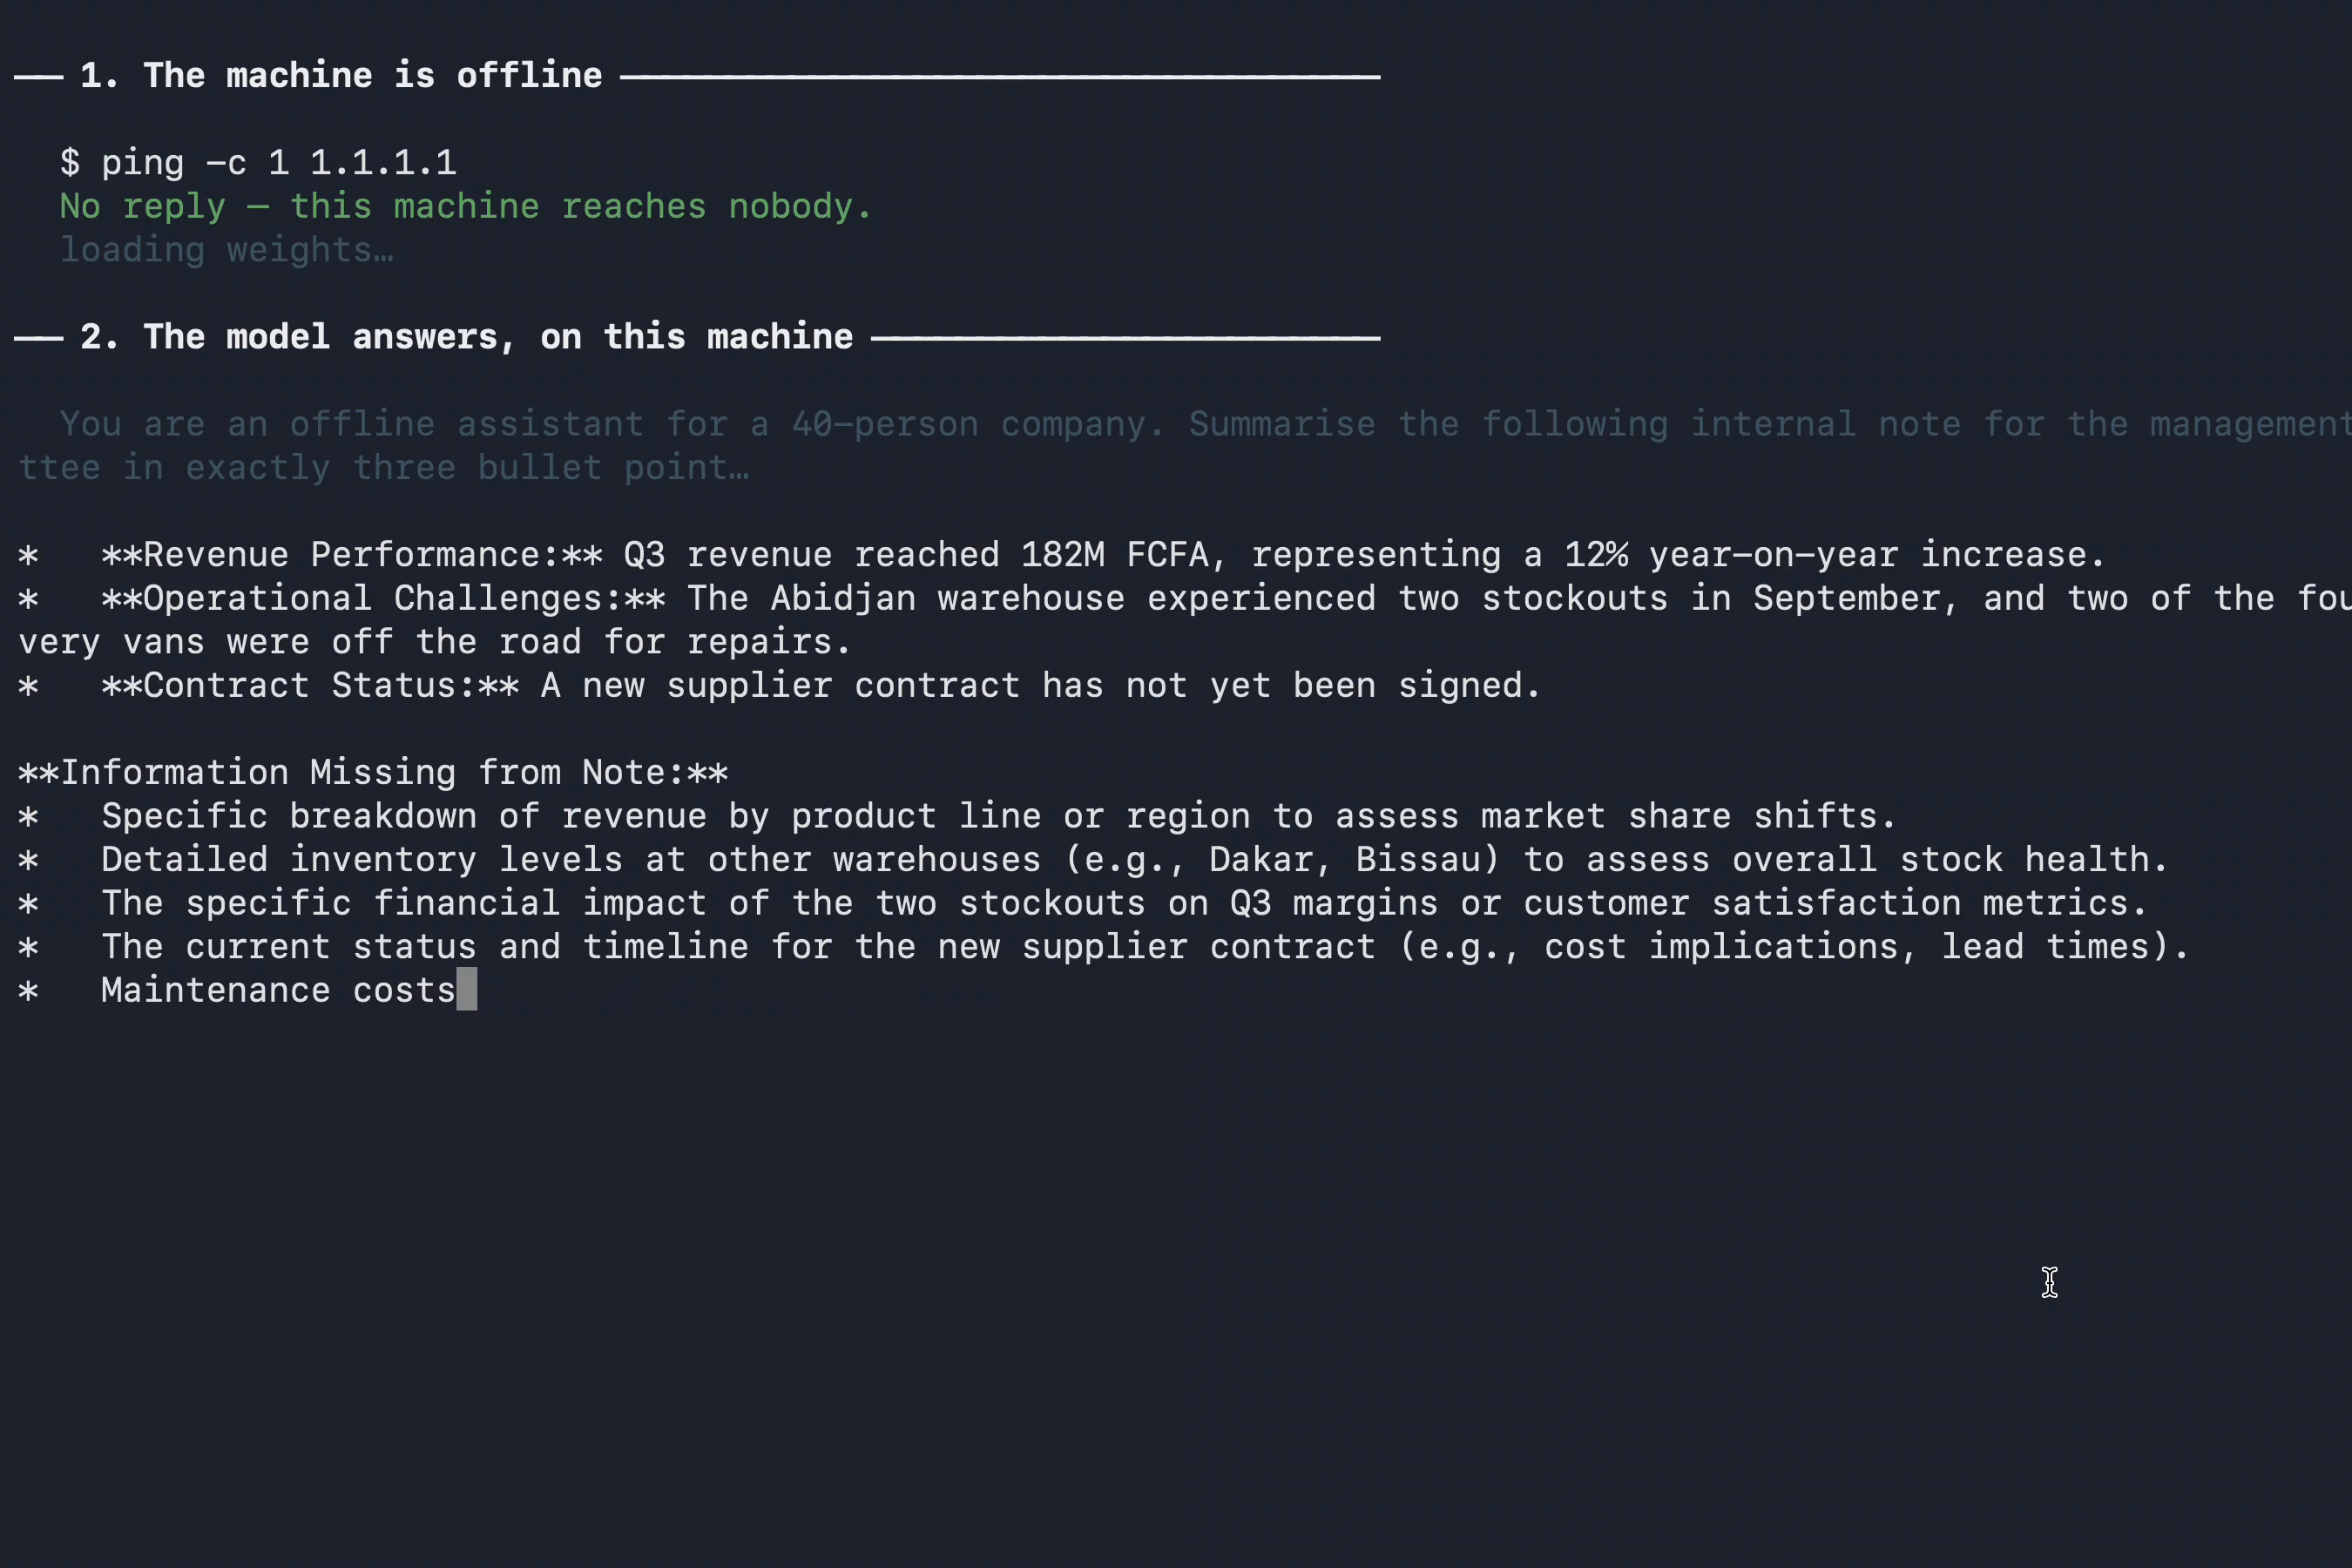The width and height of the screenshot is (2352, 1568).
Task: Click the '**Information Missing from Note:**' heading
Action: [373, 772]
